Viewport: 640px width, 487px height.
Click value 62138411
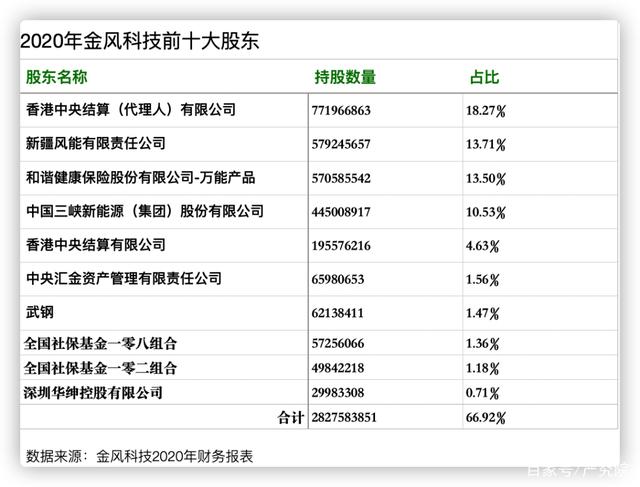click(338, 314)
